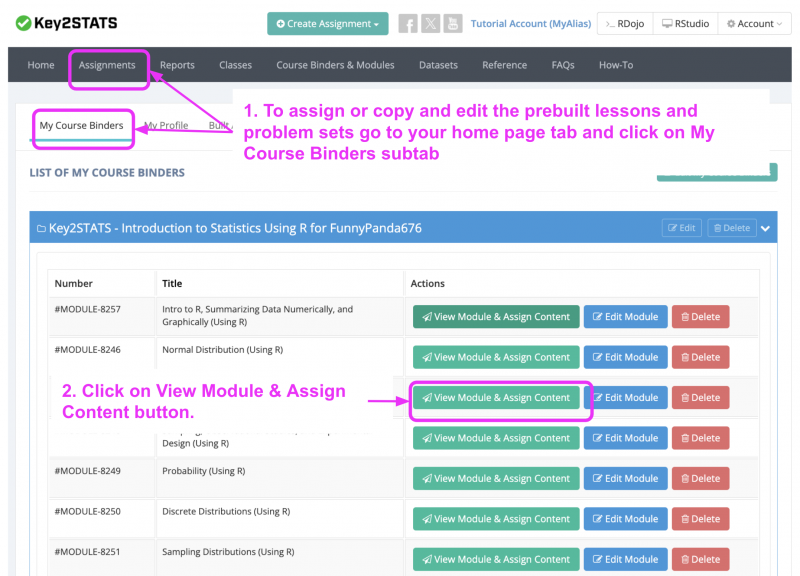Delete the Discrete Distributions module
The height and width of the screenshot is (576, 800).
tap(701, 519)
